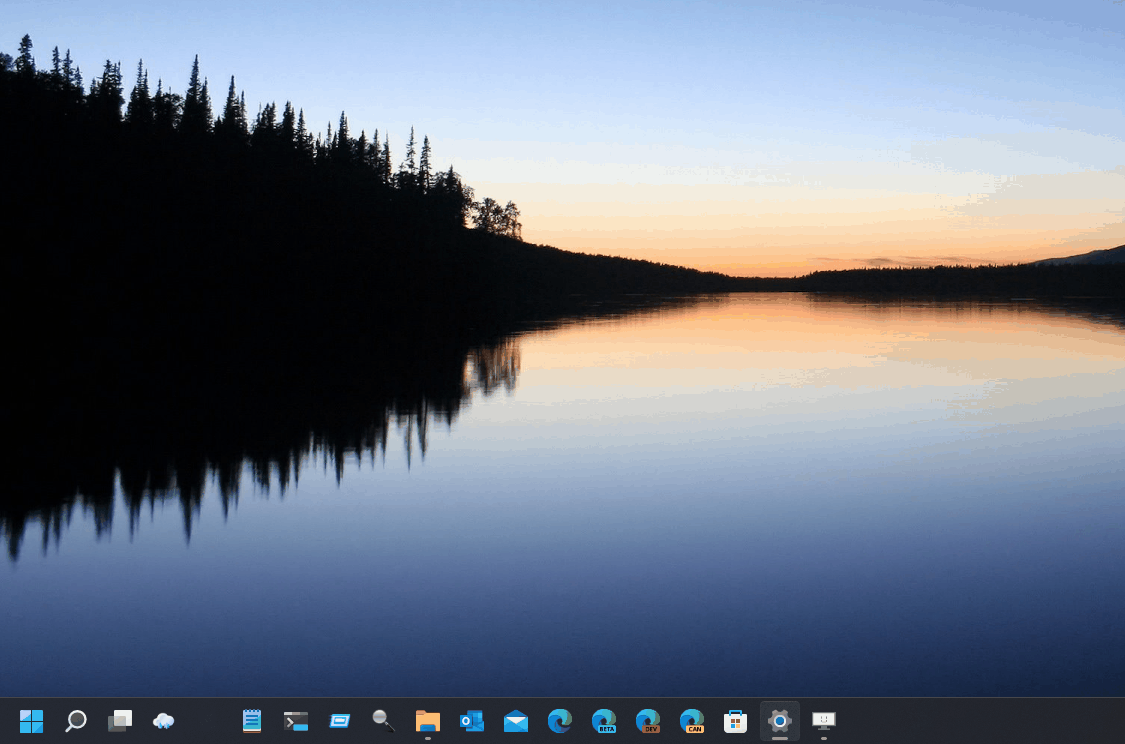Launch Microsoft Outlook
Image resolution: width=1125 pixels, height=744 pixels.
(471, 720)
